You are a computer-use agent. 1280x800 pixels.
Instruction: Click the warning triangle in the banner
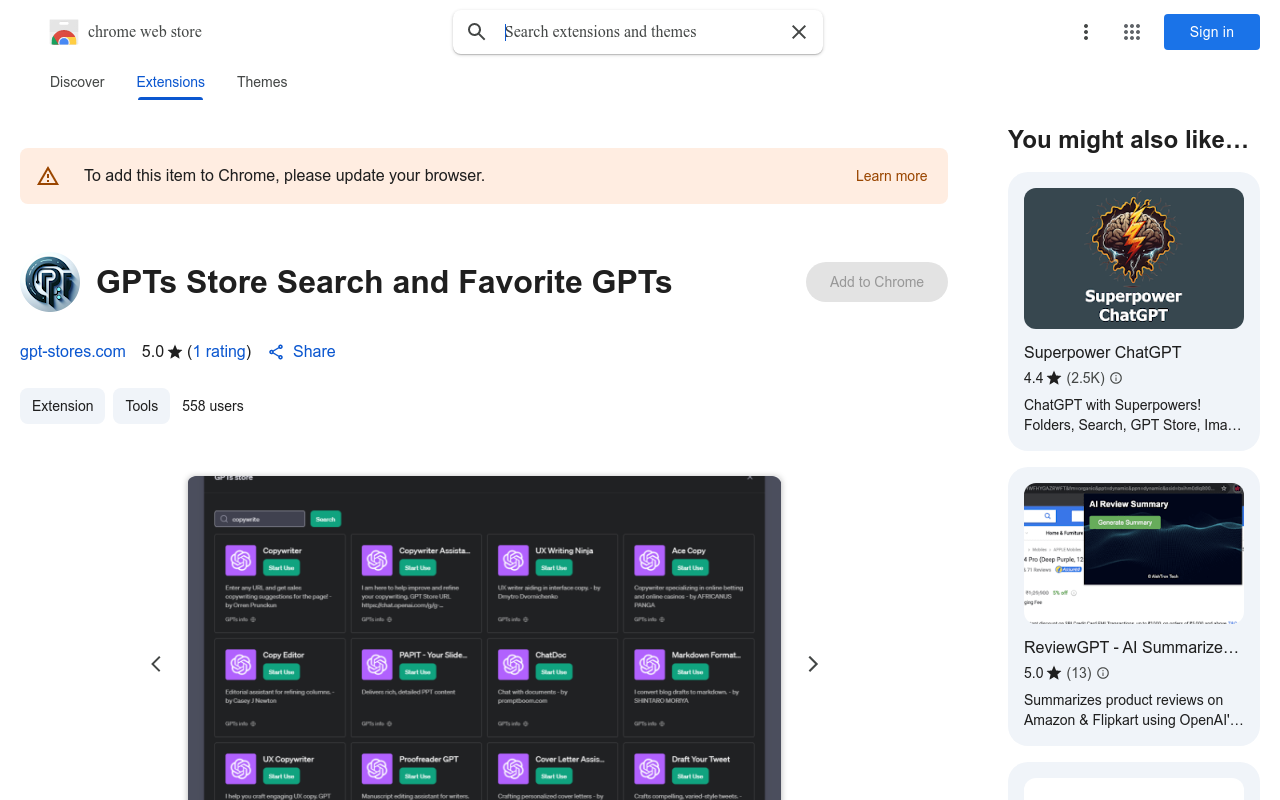[48, 175]
